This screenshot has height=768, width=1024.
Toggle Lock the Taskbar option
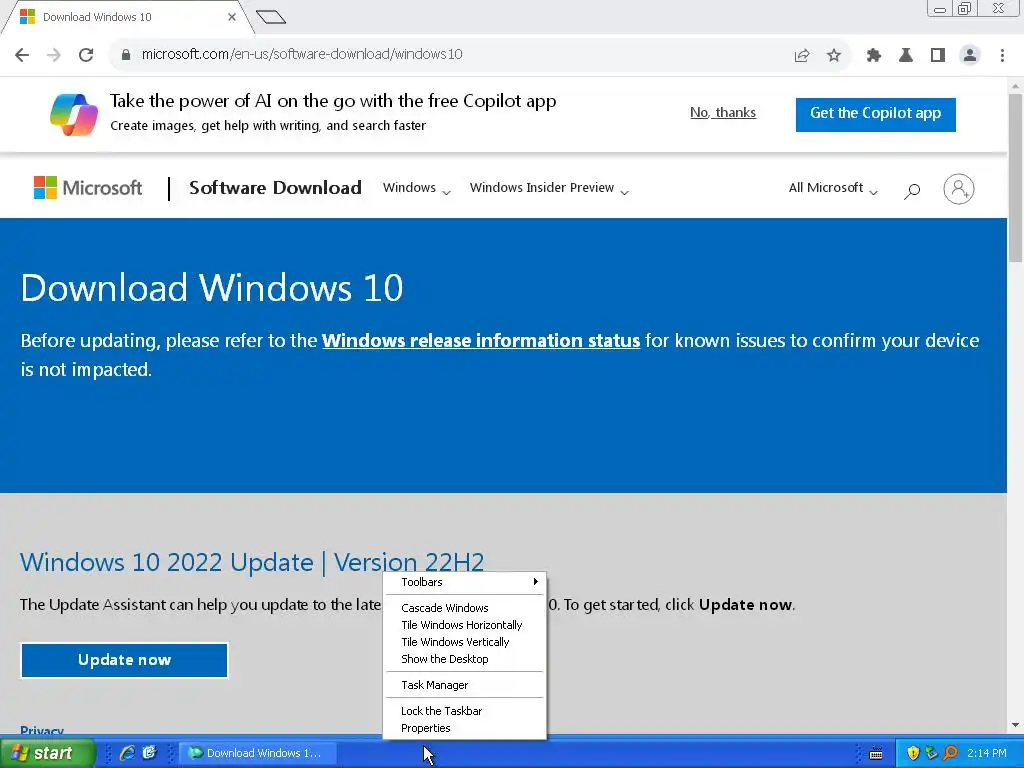click(464, 711)
